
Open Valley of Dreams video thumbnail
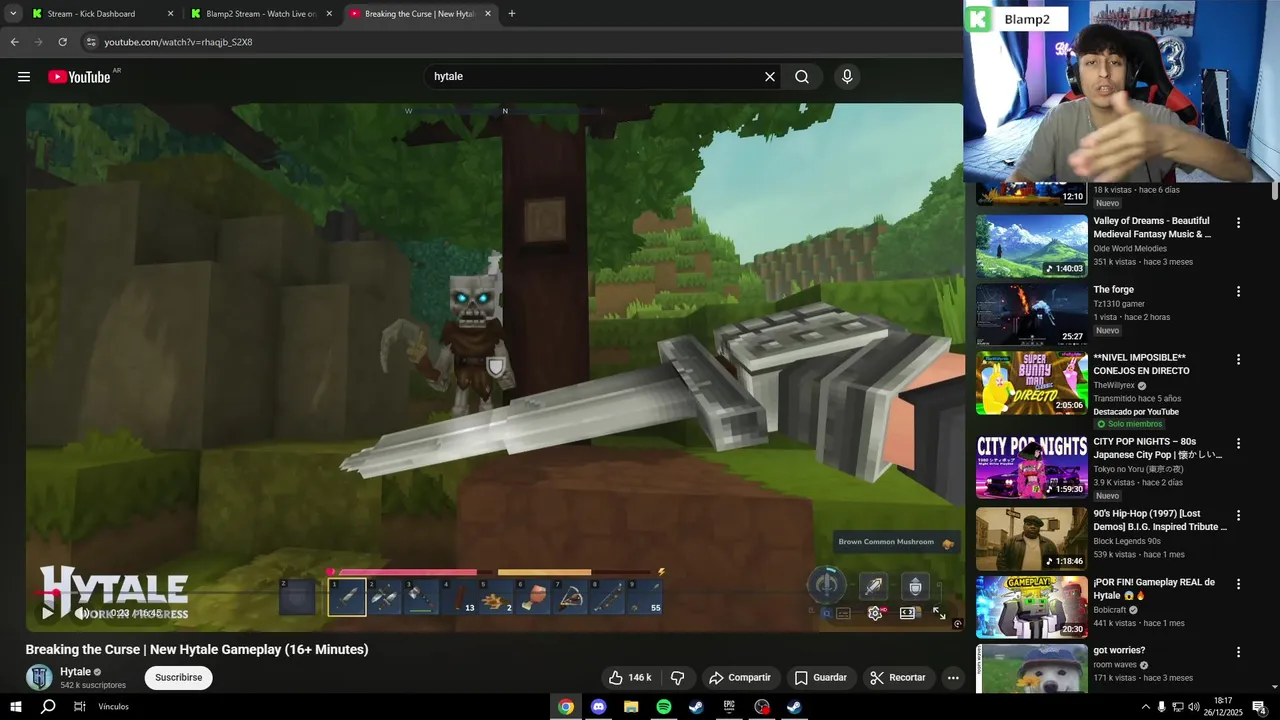[1032, 246]
